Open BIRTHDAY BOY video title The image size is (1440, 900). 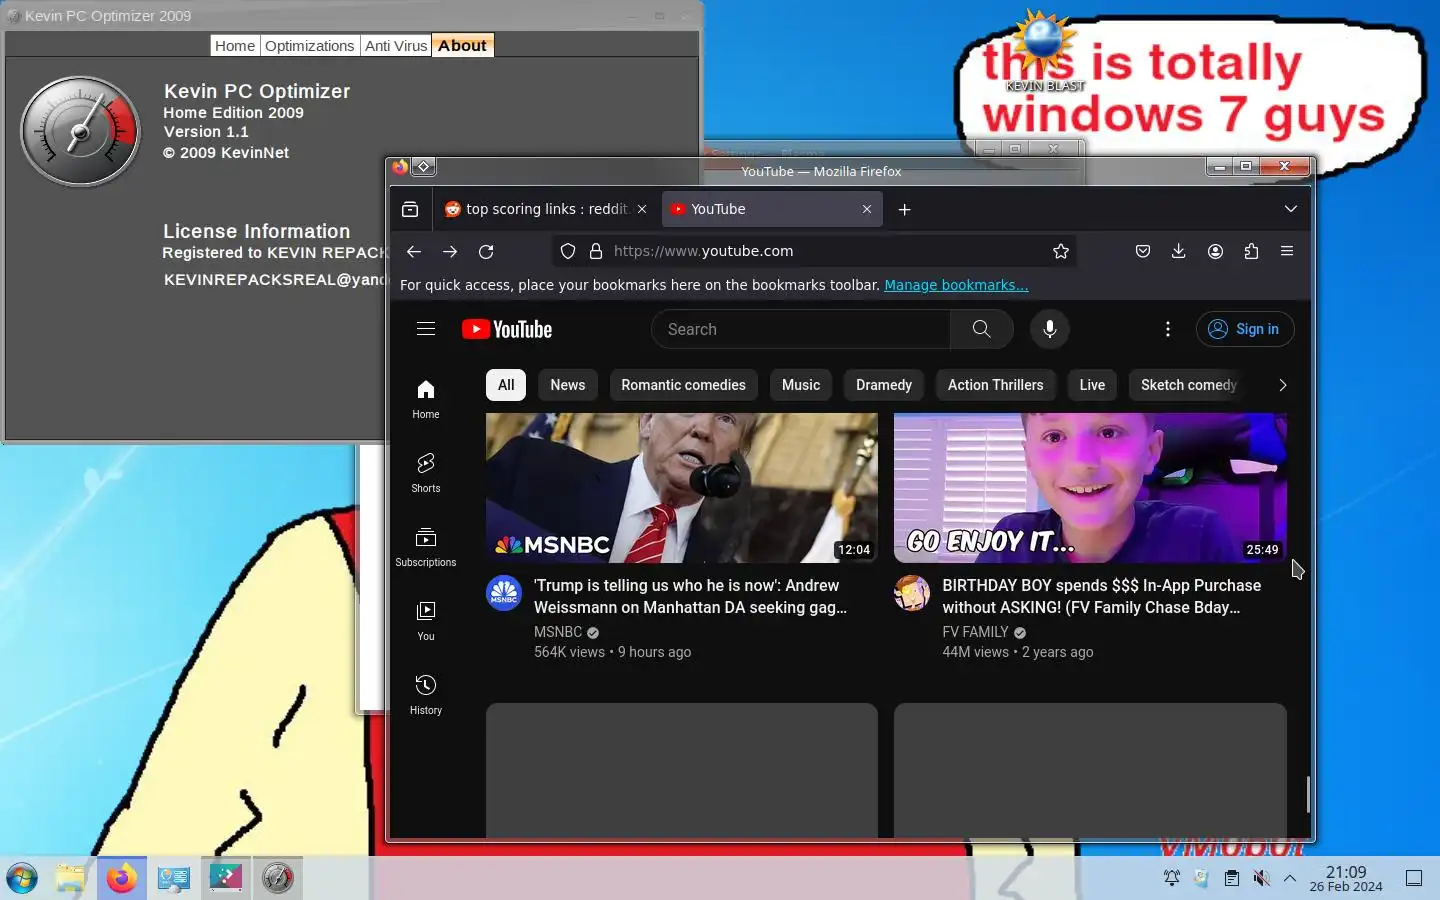tap(1101, 596)
